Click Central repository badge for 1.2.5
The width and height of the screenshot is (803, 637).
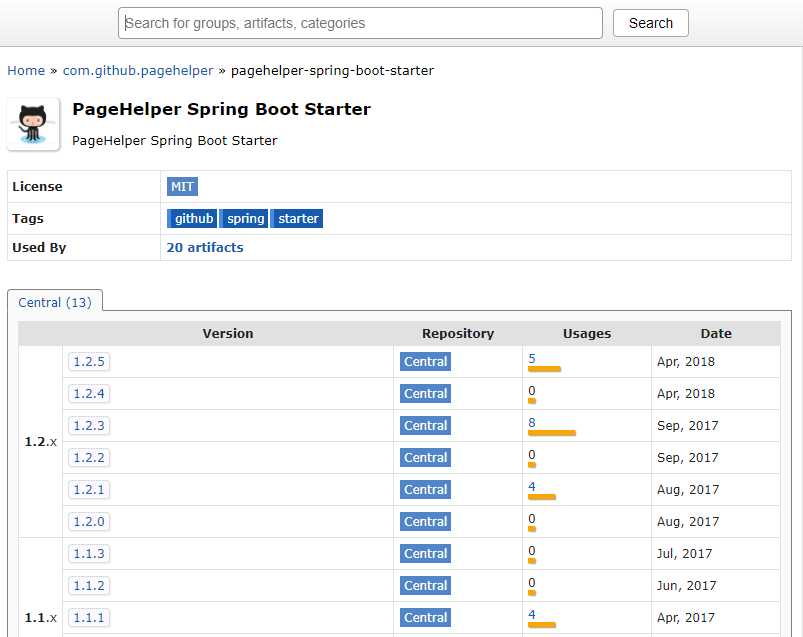425,362
